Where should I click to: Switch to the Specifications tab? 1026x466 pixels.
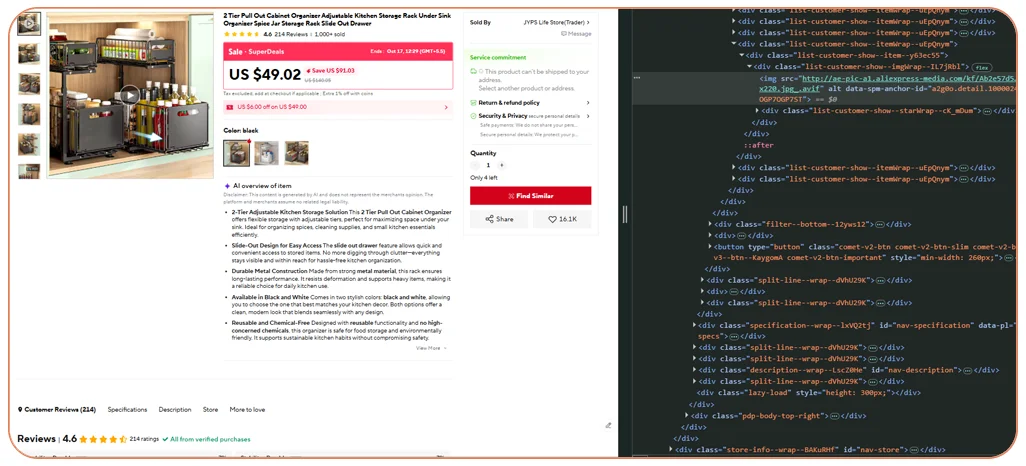coord(128,410)
